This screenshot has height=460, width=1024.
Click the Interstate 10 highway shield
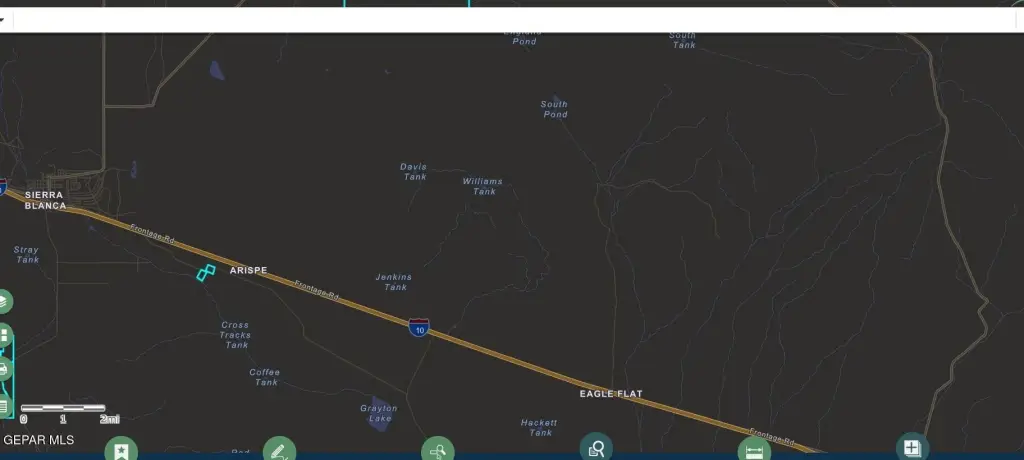click(x=419, y=326)
